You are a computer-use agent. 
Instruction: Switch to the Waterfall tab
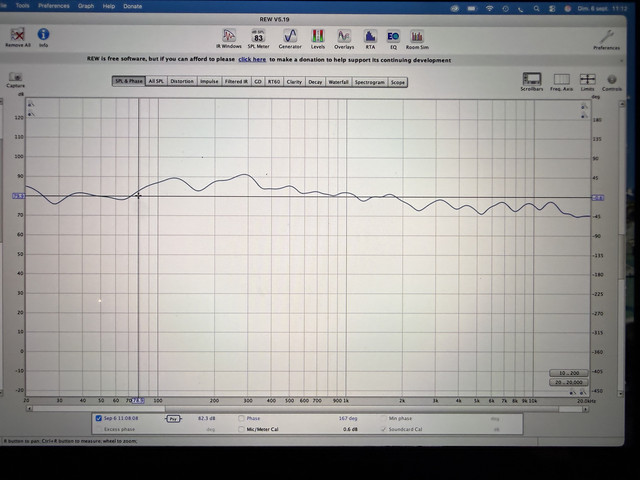[338, 82]
